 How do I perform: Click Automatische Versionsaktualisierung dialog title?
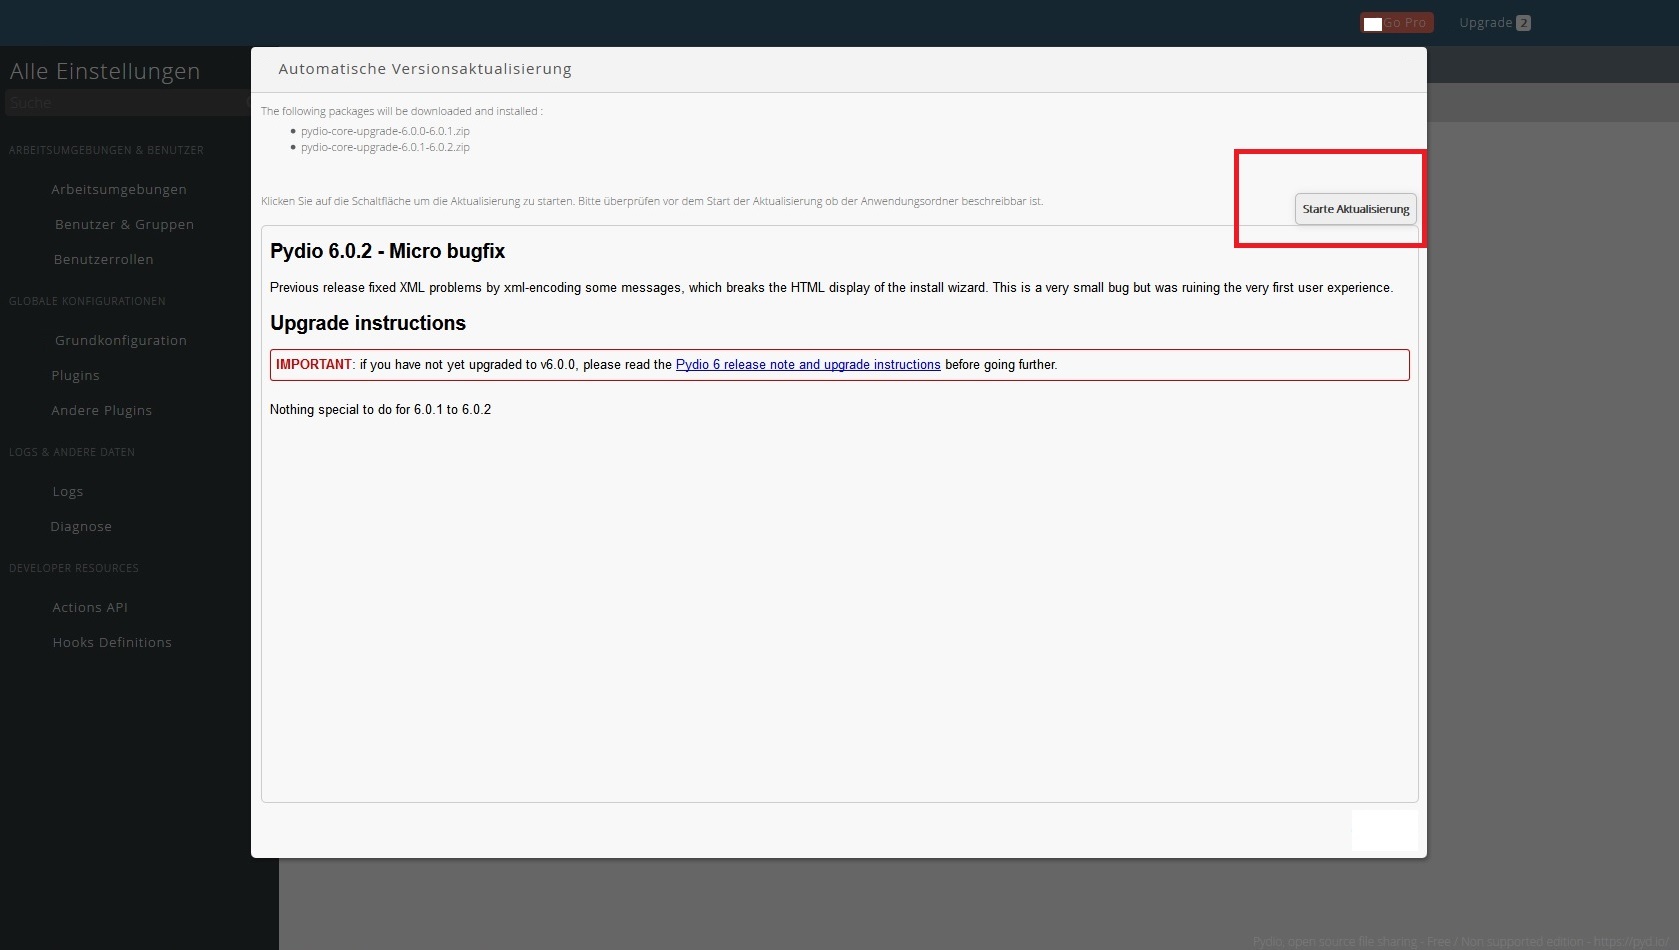point(425,69)
